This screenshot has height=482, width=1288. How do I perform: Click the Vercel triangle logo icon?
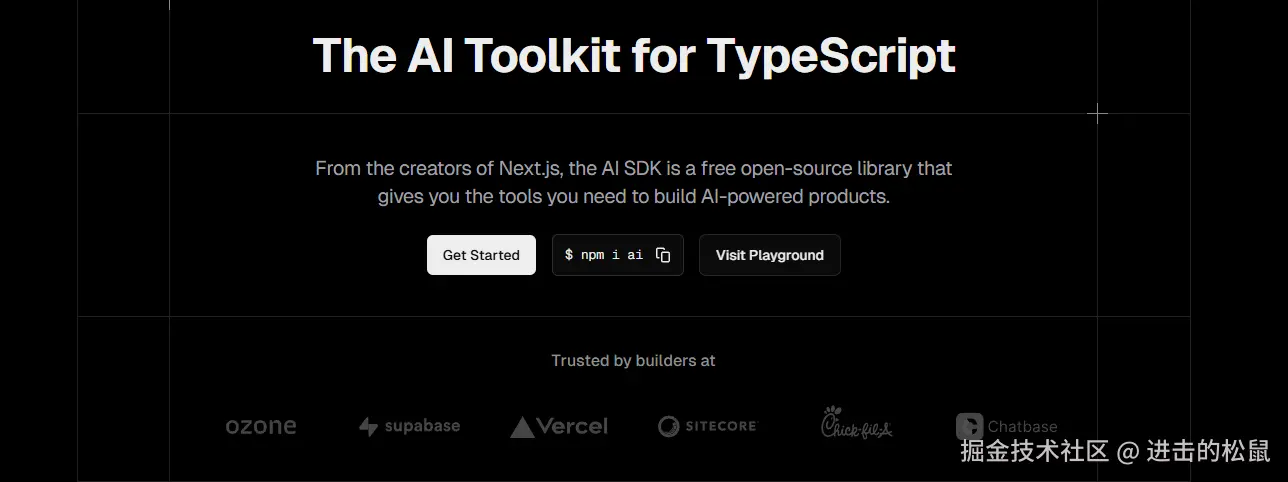[522, 427]
